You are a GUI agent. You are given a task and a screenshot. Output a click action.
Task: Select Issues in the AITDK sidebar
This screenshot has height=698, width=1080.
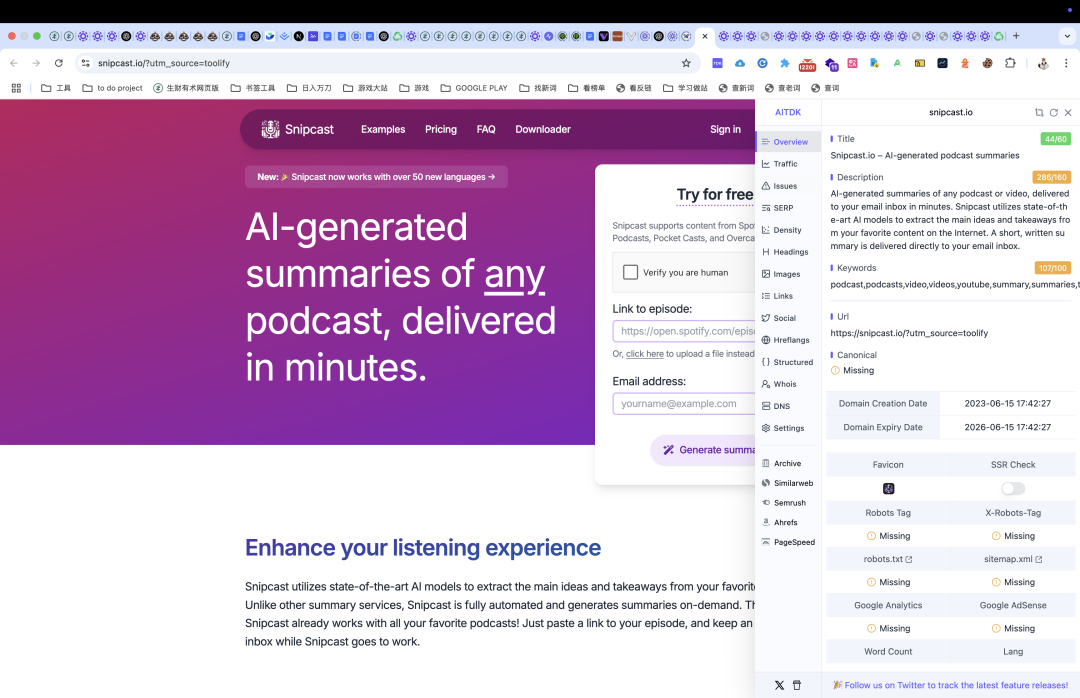pyautogui.click(x=789, y=186)
